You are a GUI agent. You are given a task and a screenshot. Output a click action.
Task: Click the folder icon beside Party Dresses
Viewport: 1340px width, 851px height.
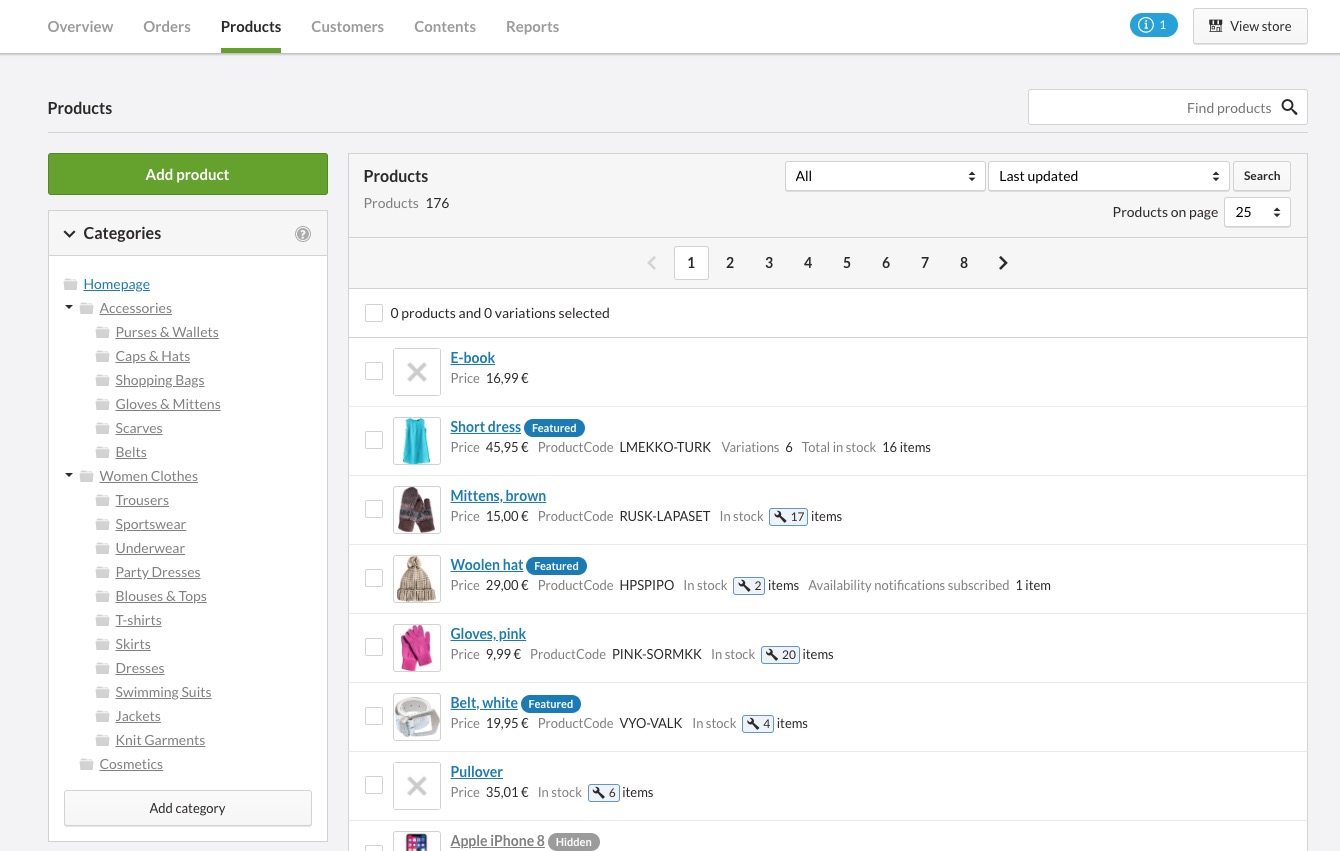(102, 573)
